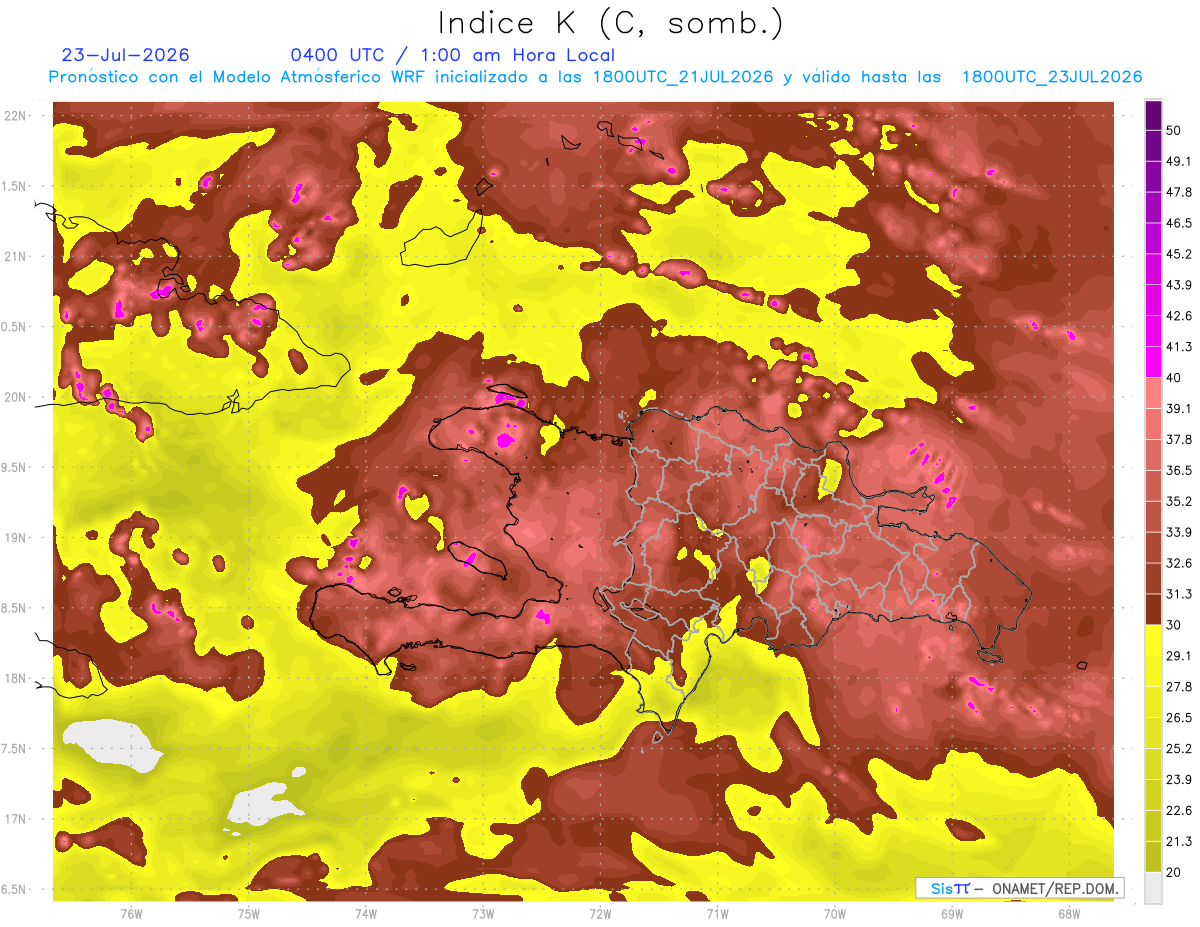Image resolution: width=1200 pixels, height=927 pixels.
Task: Pick the bright yellow legend swatch between 29.1 and 30
Action: click(1153, 640)
